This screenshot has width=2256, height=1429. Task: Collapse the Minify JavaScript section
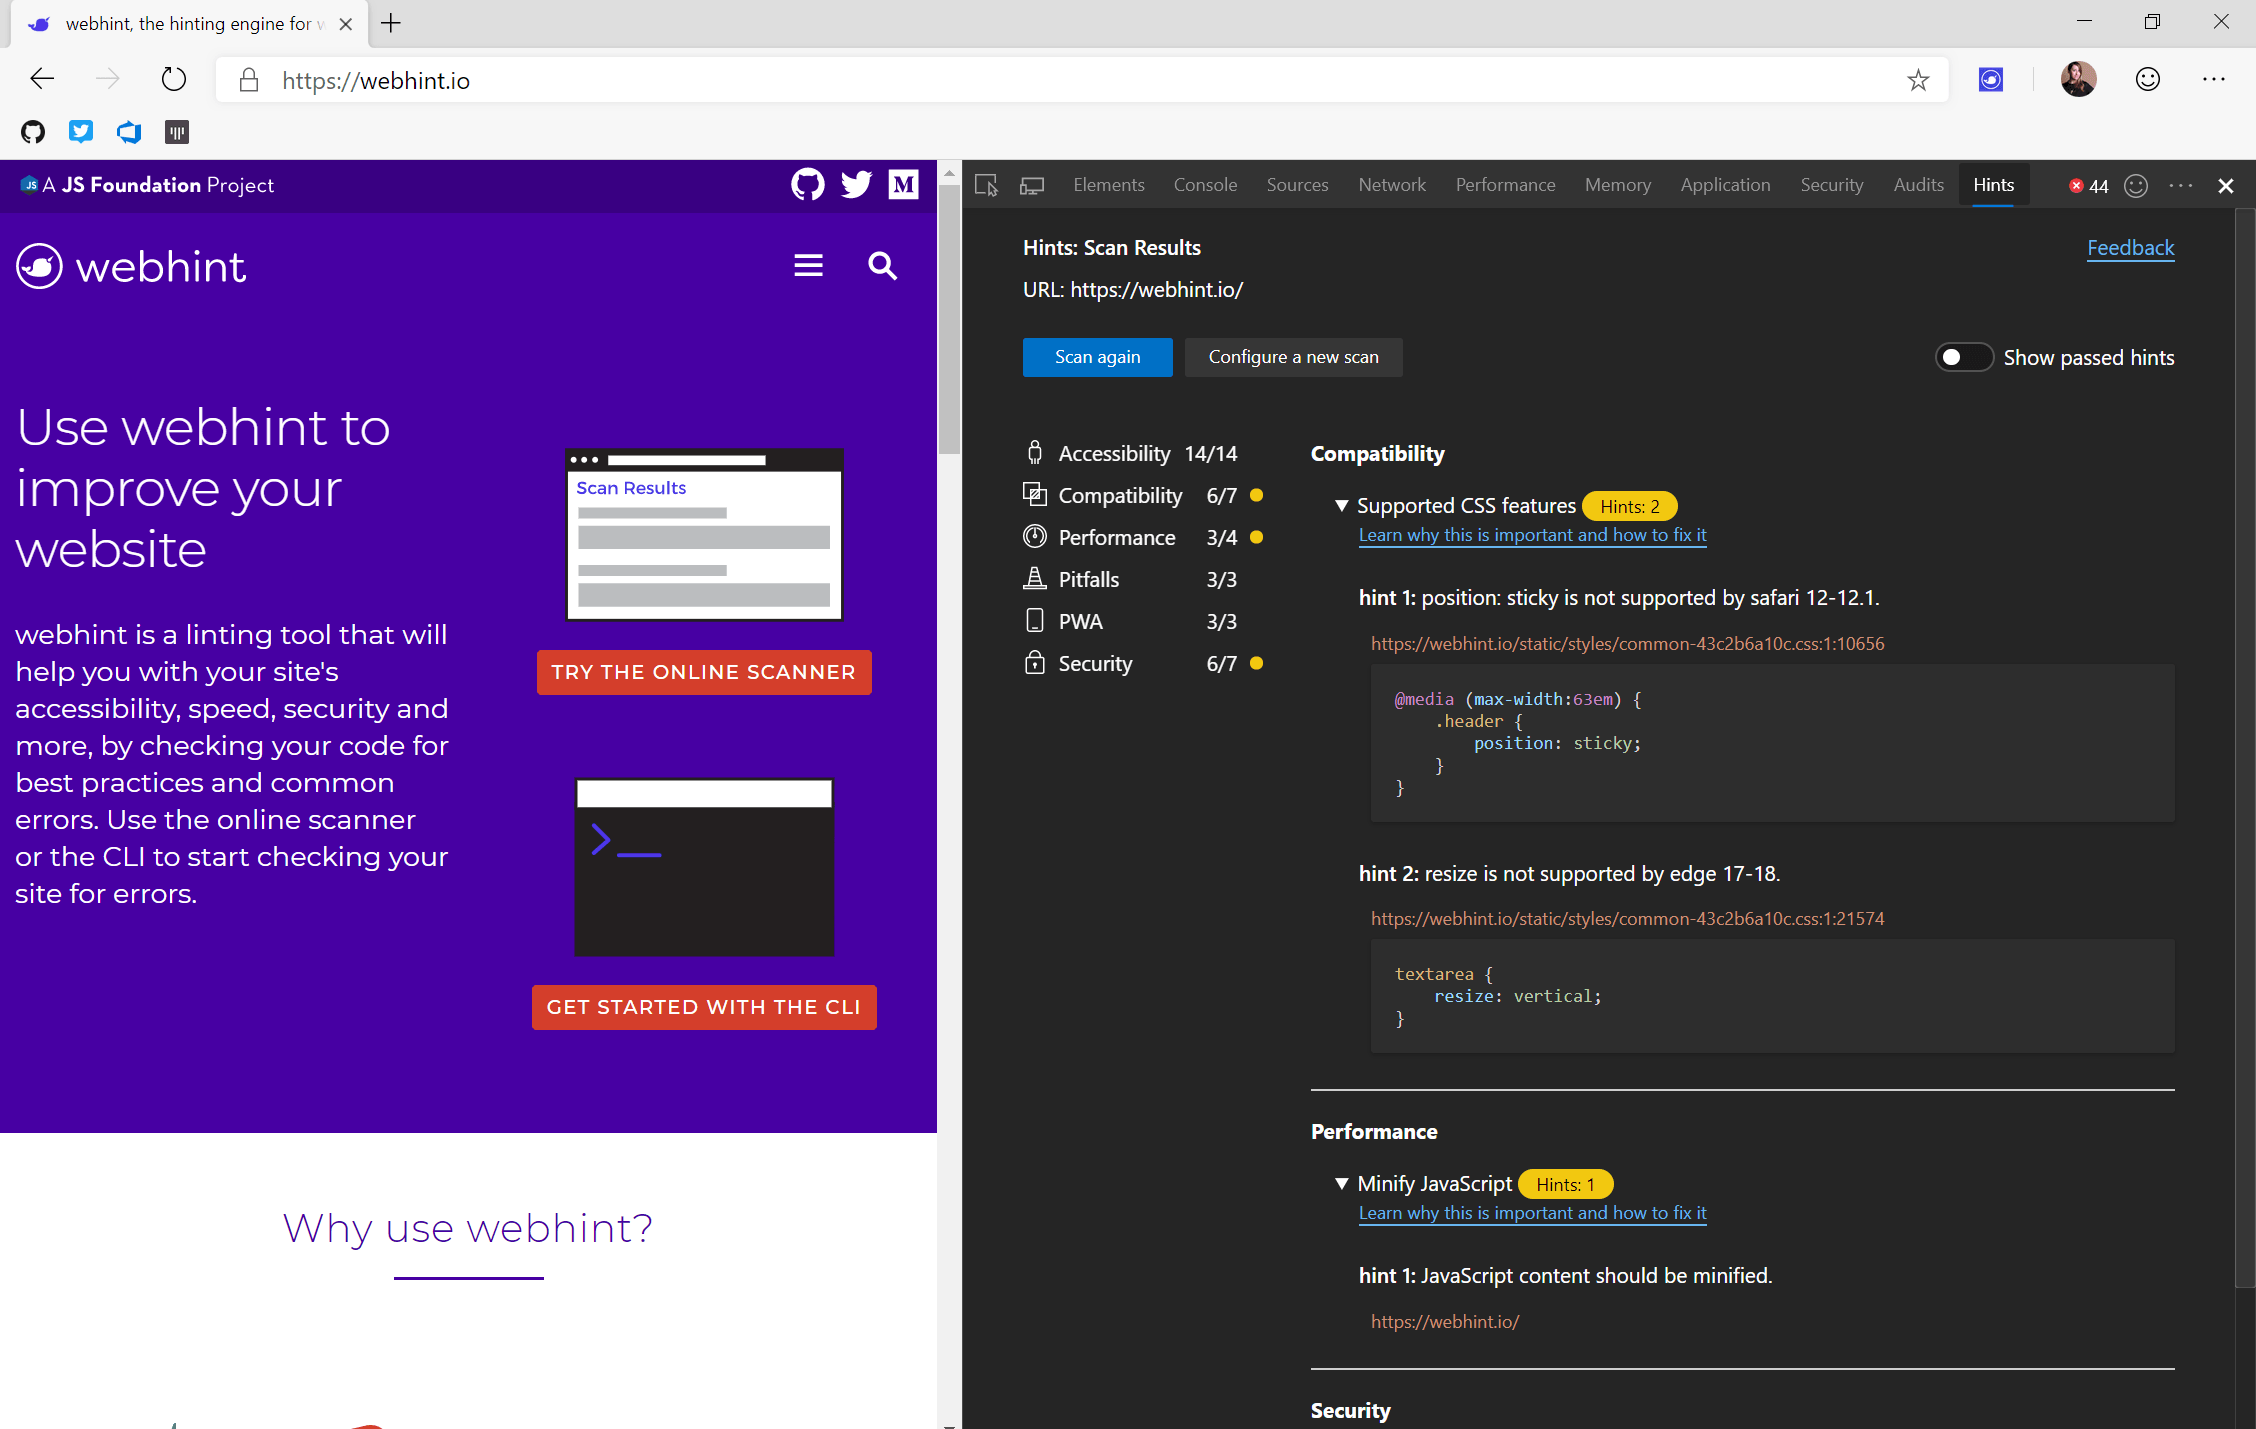click(x=1342, y=1184)
